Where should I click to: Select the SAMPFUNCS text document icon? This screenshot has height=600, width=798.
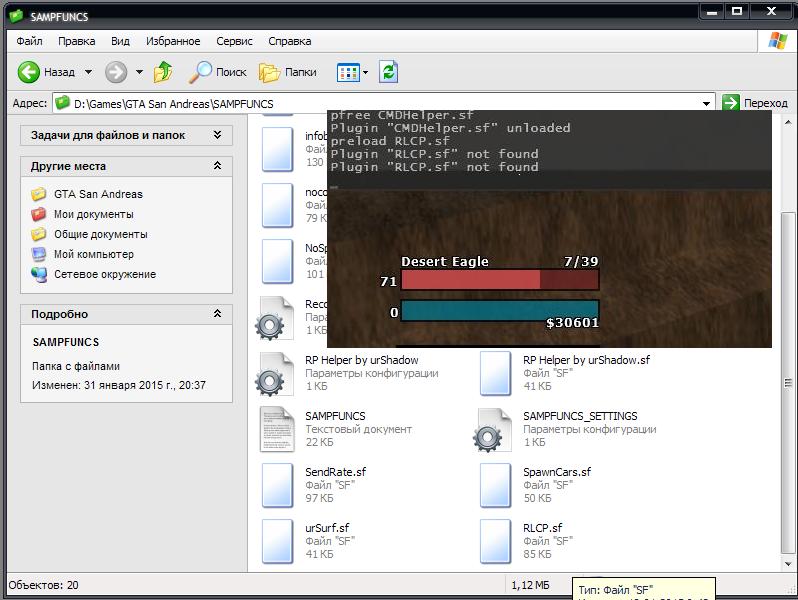pyautogui.click(x=277, y=430)
